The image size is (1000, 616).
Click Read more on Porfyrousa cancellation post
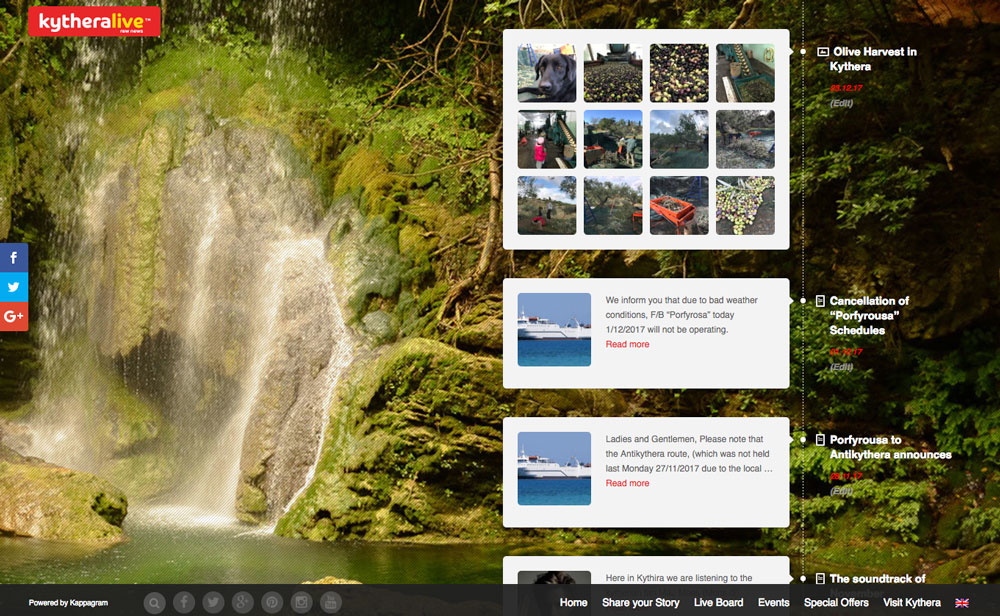click(x=627, y=344)
